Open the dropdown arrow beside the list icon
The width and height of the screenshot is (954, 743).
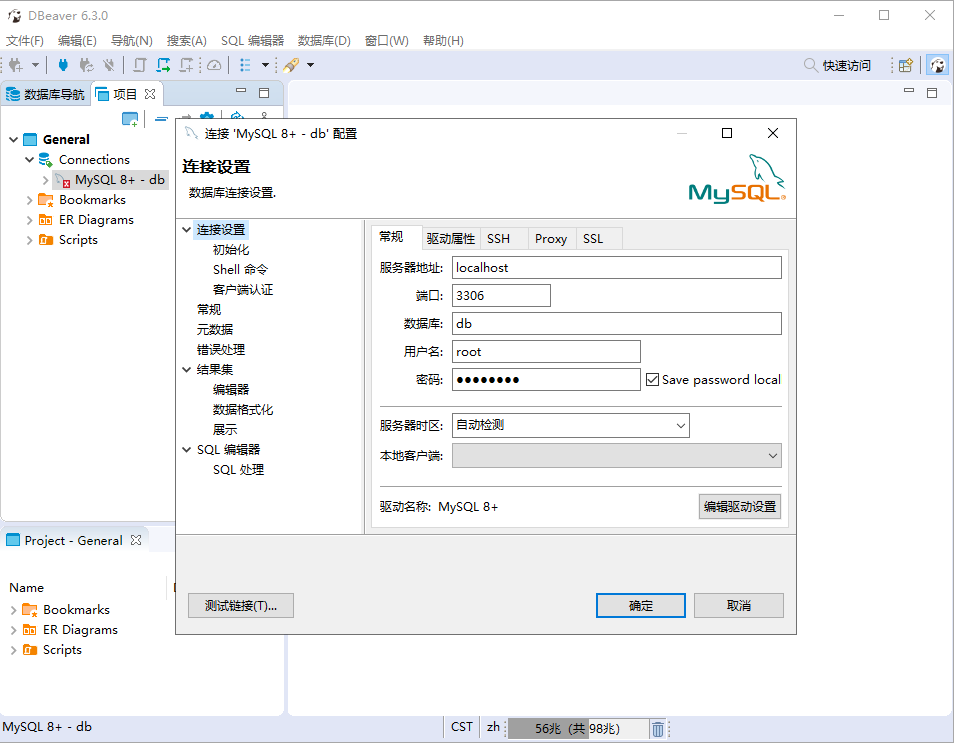(265, 65)
